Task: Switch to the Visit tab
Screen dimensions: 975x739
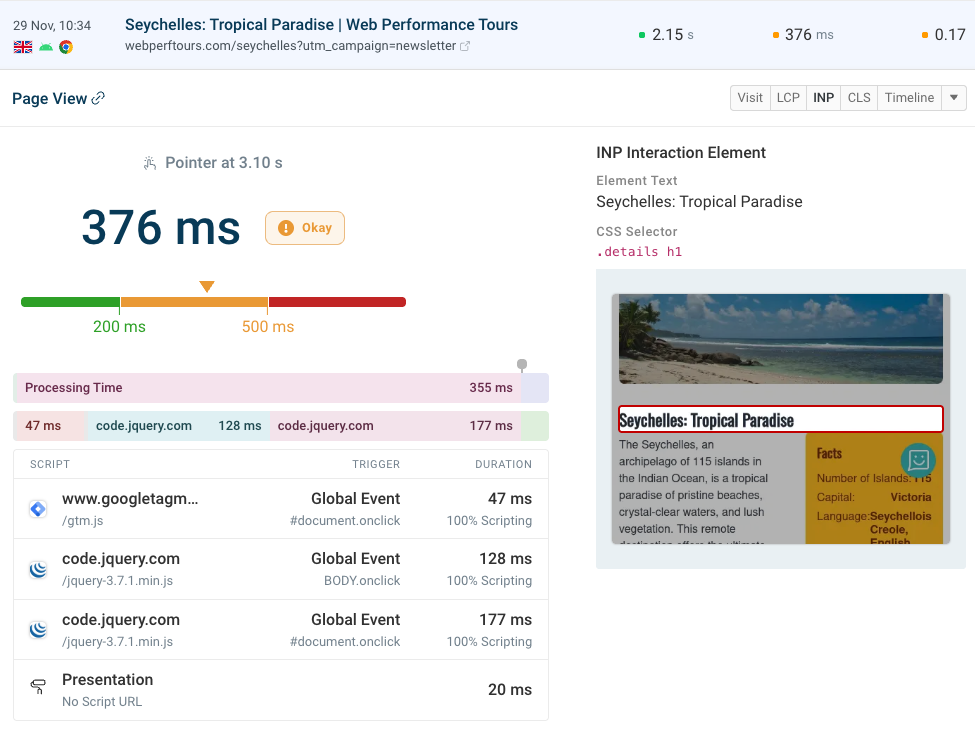Action: pos(750,97)
